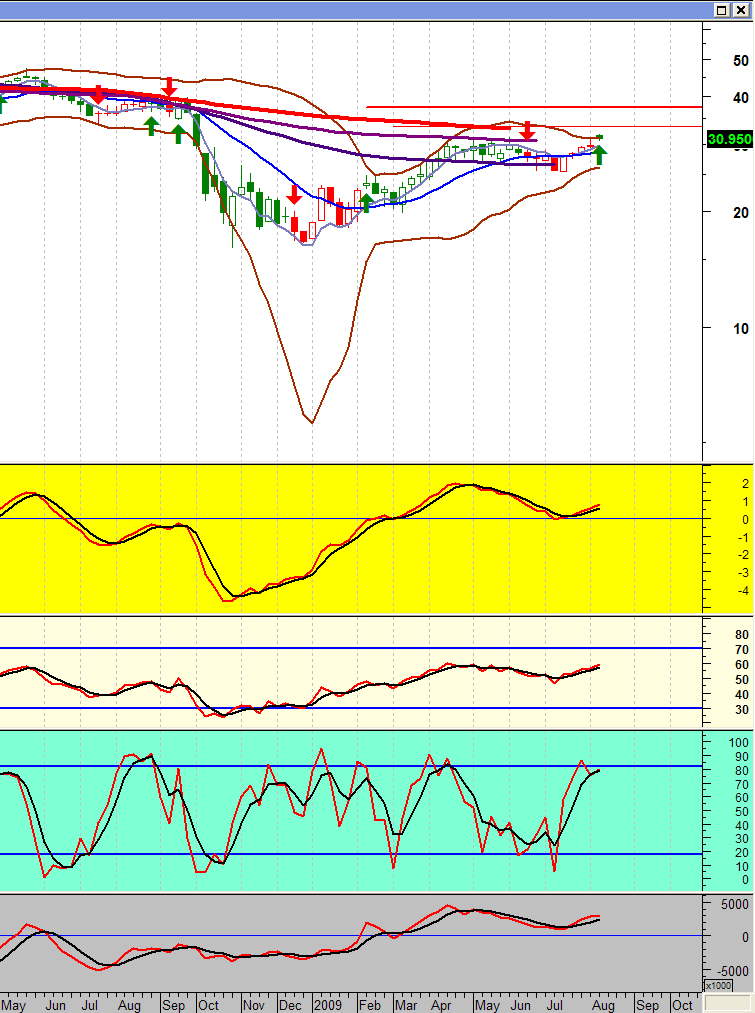
Task: Click the -4 value on yellow panel axis
Action: [x=743, y=590]
